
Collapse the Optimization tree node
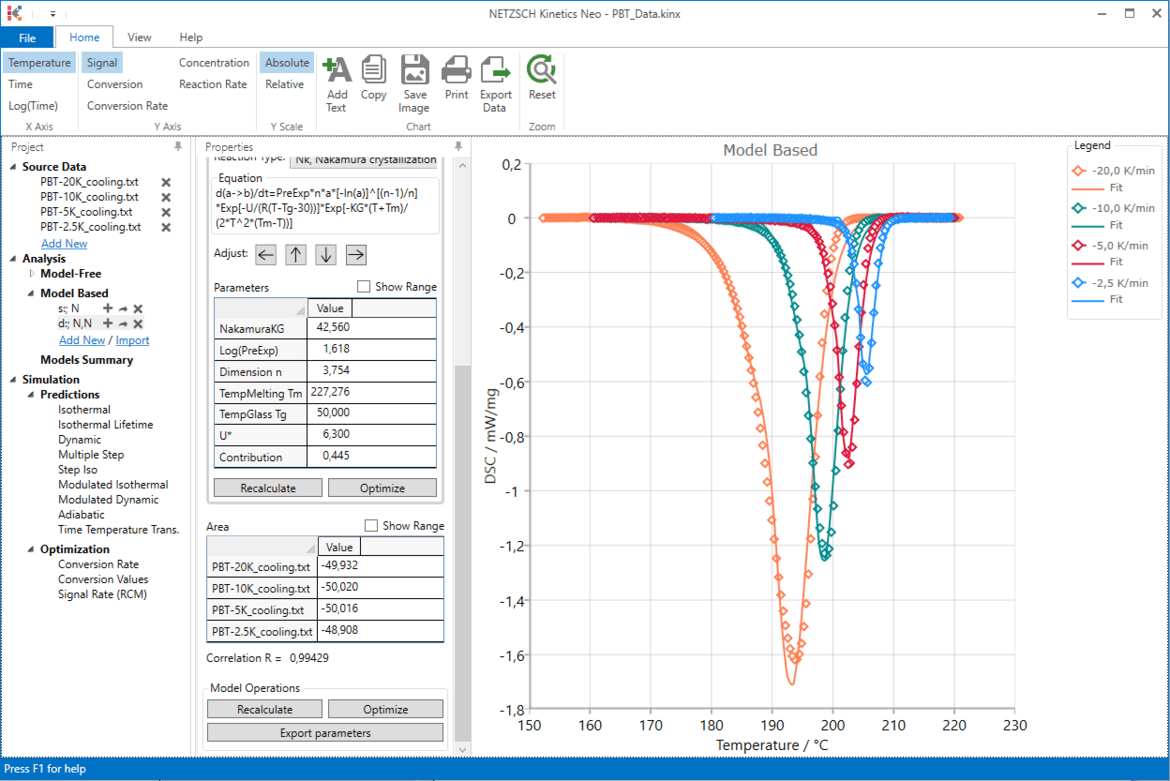tap(31, 549)
